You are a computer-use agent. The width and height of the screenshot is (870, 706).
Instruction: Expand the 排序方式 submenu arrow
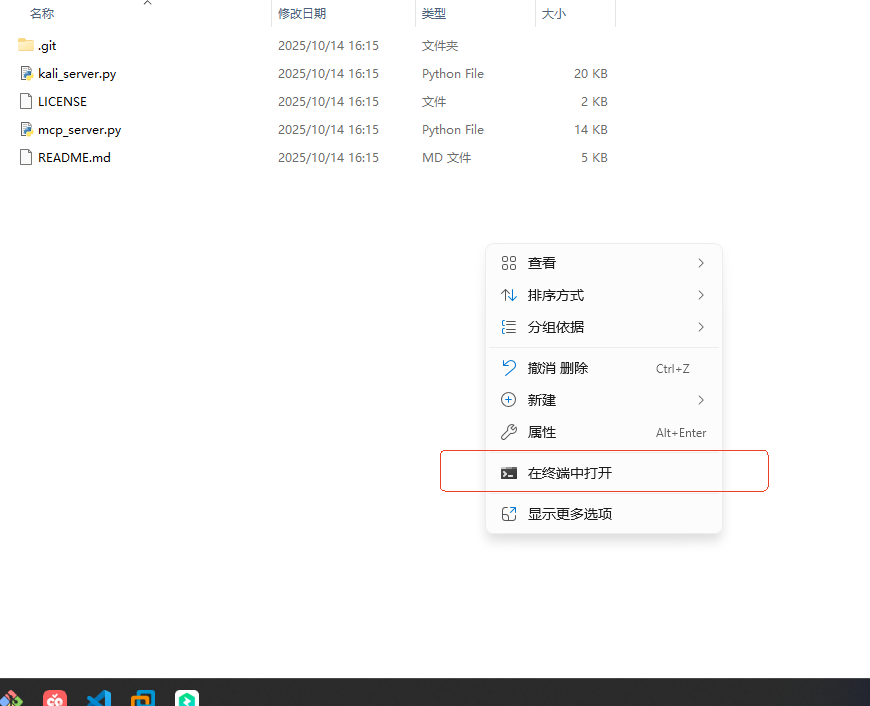click(701, 295)
